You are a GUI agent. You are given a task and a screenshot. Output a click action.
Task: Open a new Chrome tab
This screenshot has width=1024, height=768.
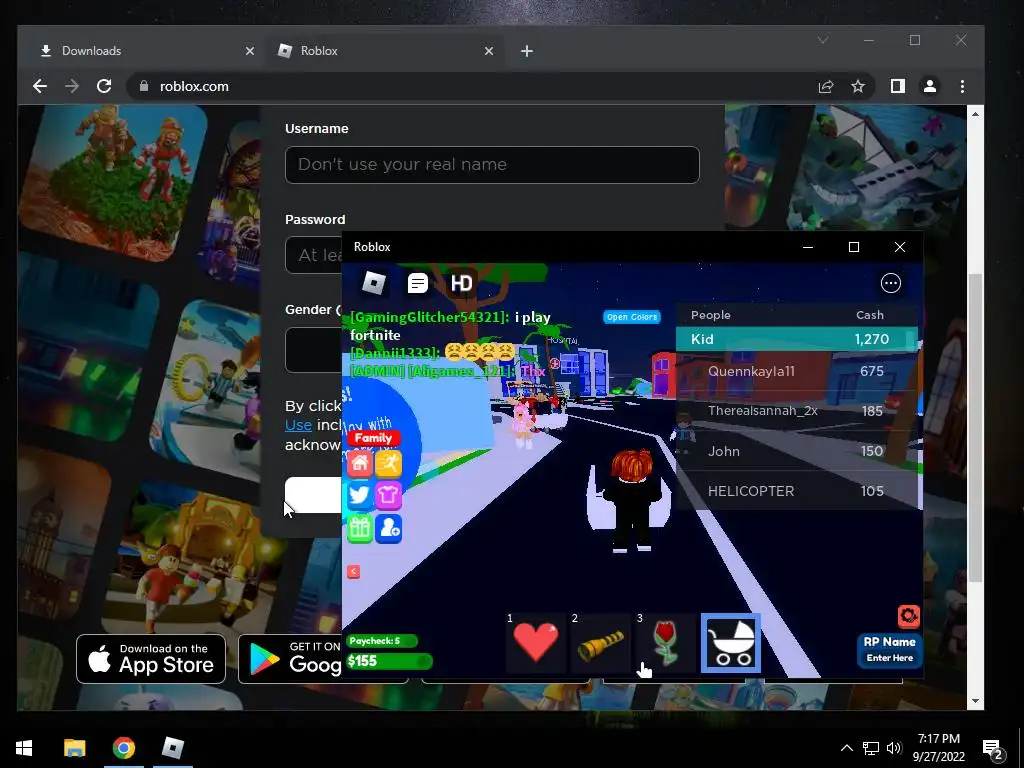coord(527,51)
